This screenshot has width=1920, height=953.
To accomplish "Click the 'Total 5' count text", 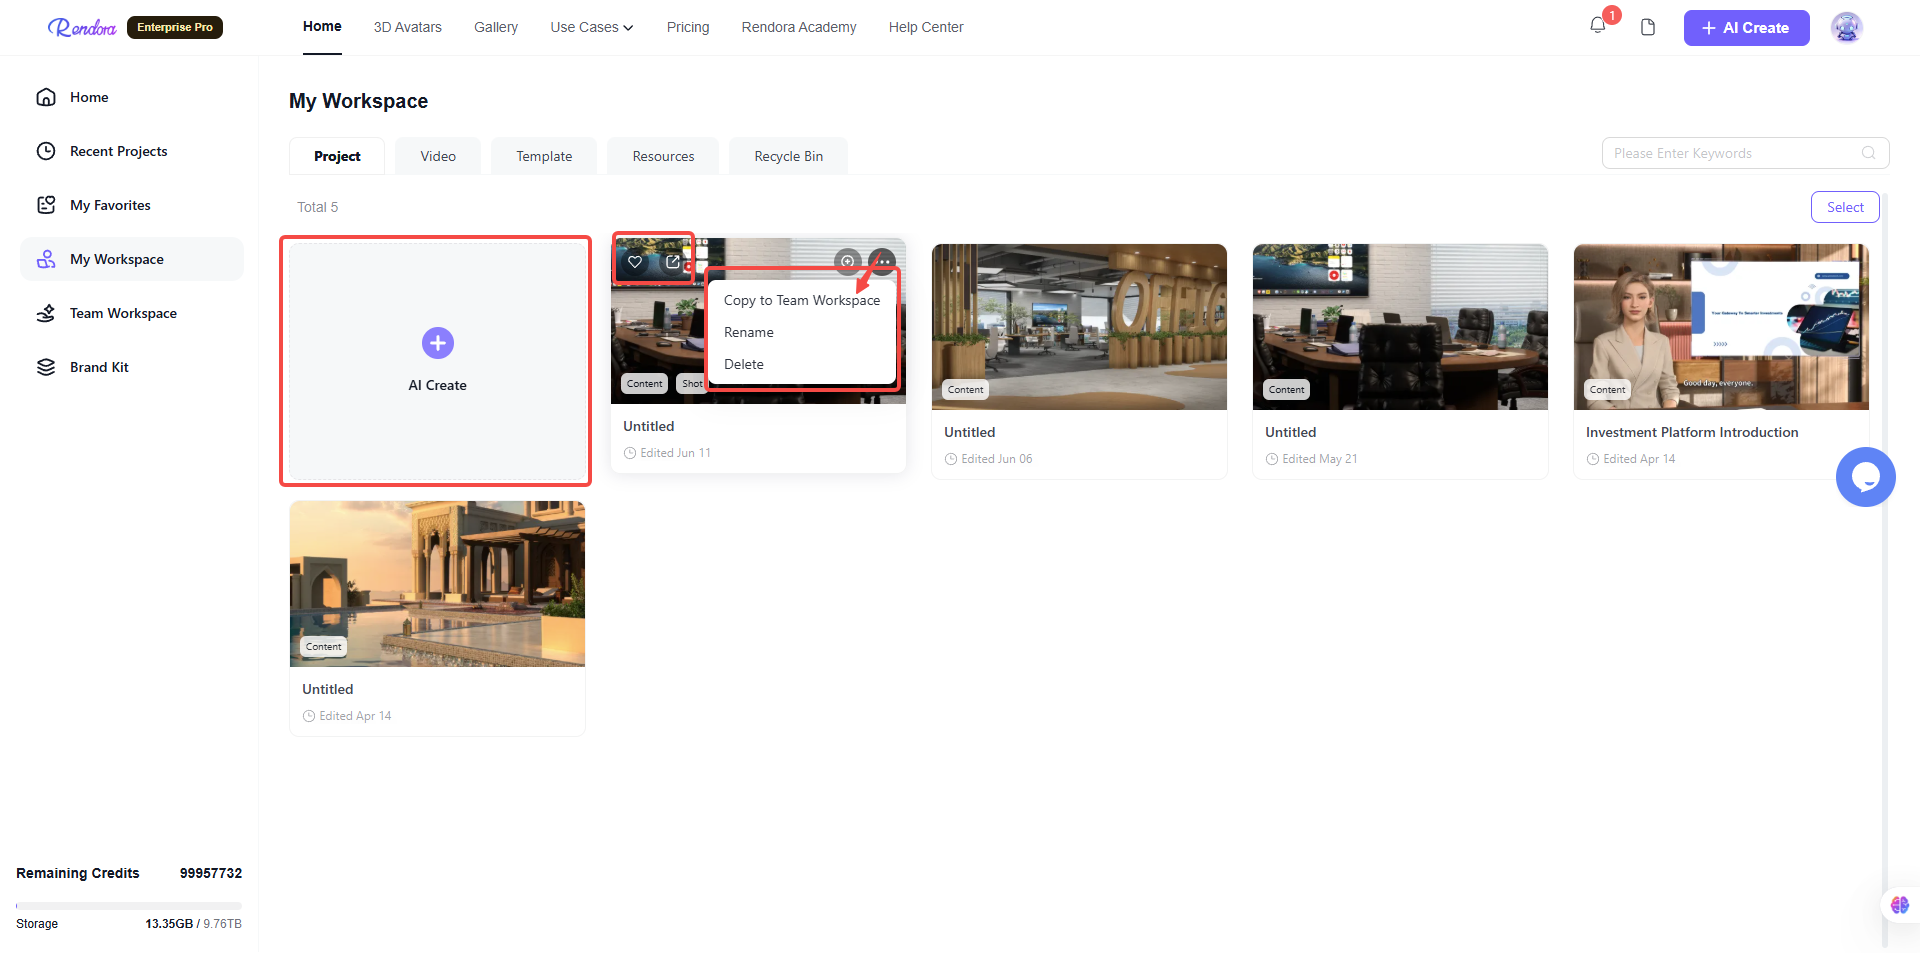I will tap(318, 207).
